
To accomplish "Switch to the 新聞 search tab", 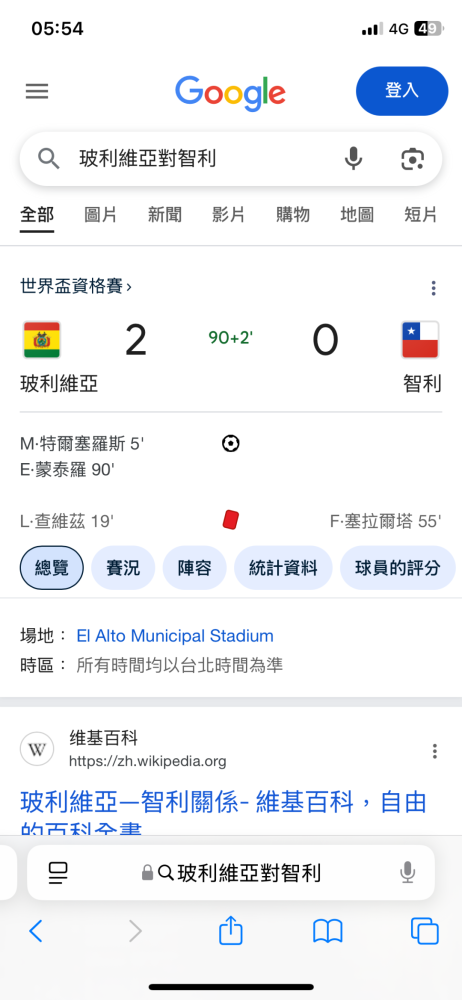I will [x=165, y=215].
